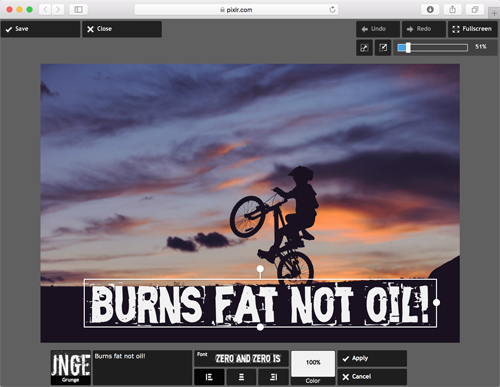
Task: Click the zoom out icon beside slider
Action: (x=364, y=48)
